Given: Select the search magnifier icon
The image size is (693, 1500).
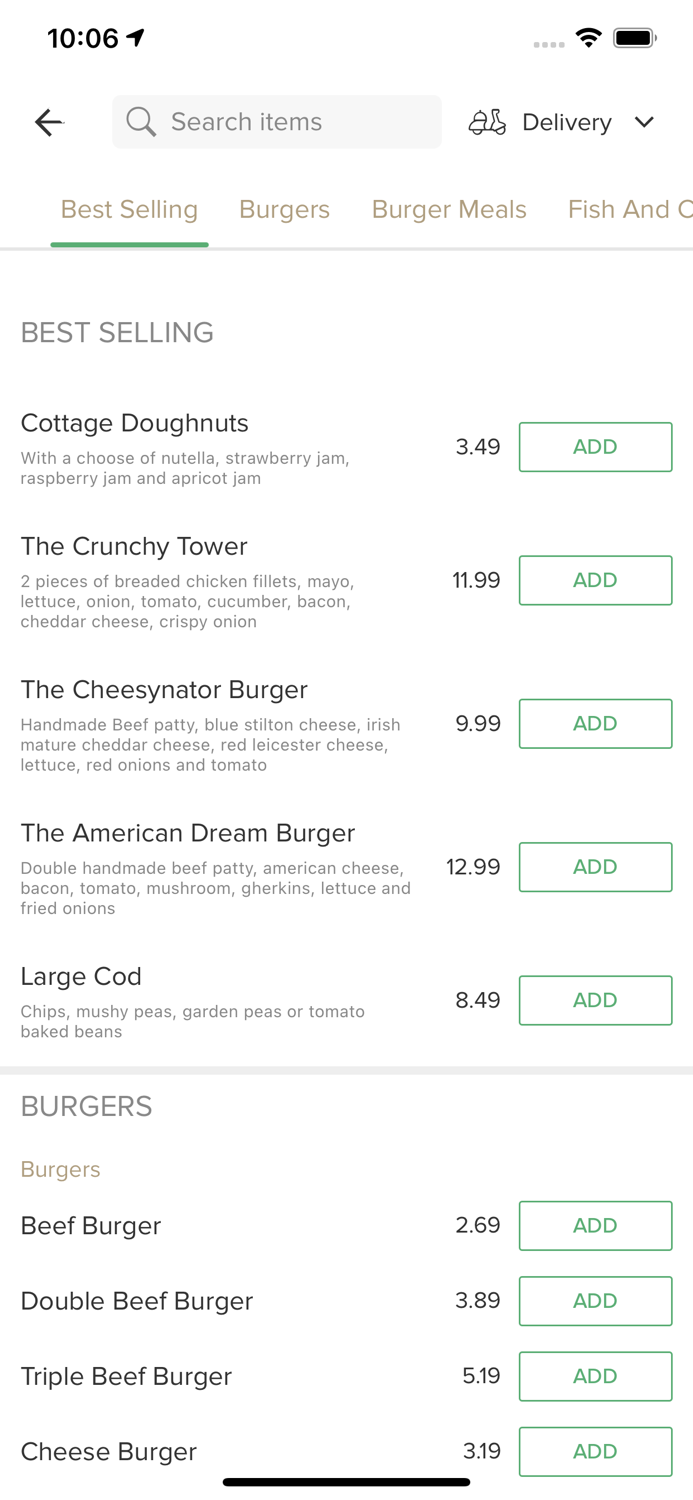Looking at the screenshot, I should (x=141, y=122).
